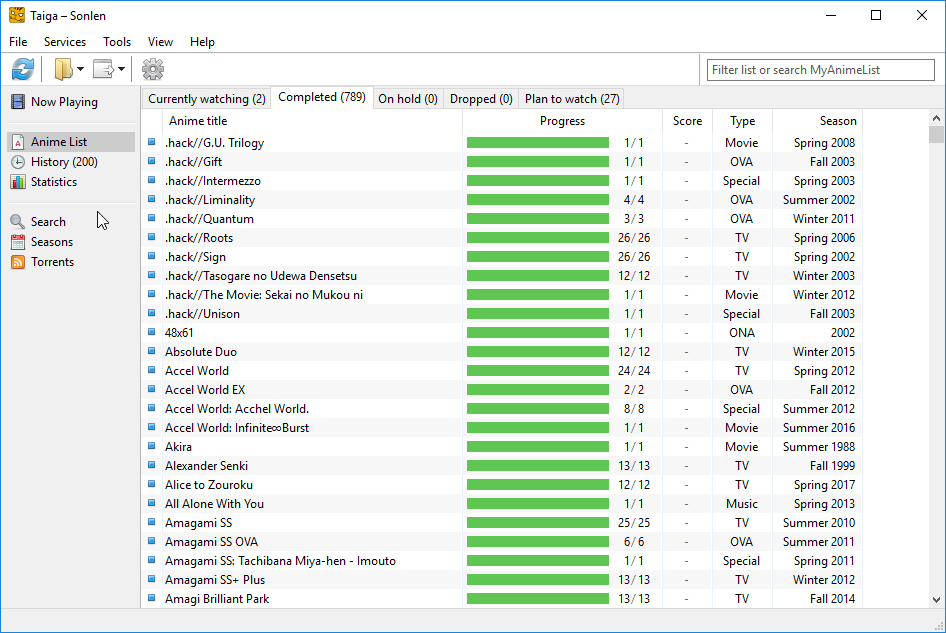Image resolution: width=946 pixels, height=633 pixels.
Task: Sort by Type column header
Action: point(742,121)
